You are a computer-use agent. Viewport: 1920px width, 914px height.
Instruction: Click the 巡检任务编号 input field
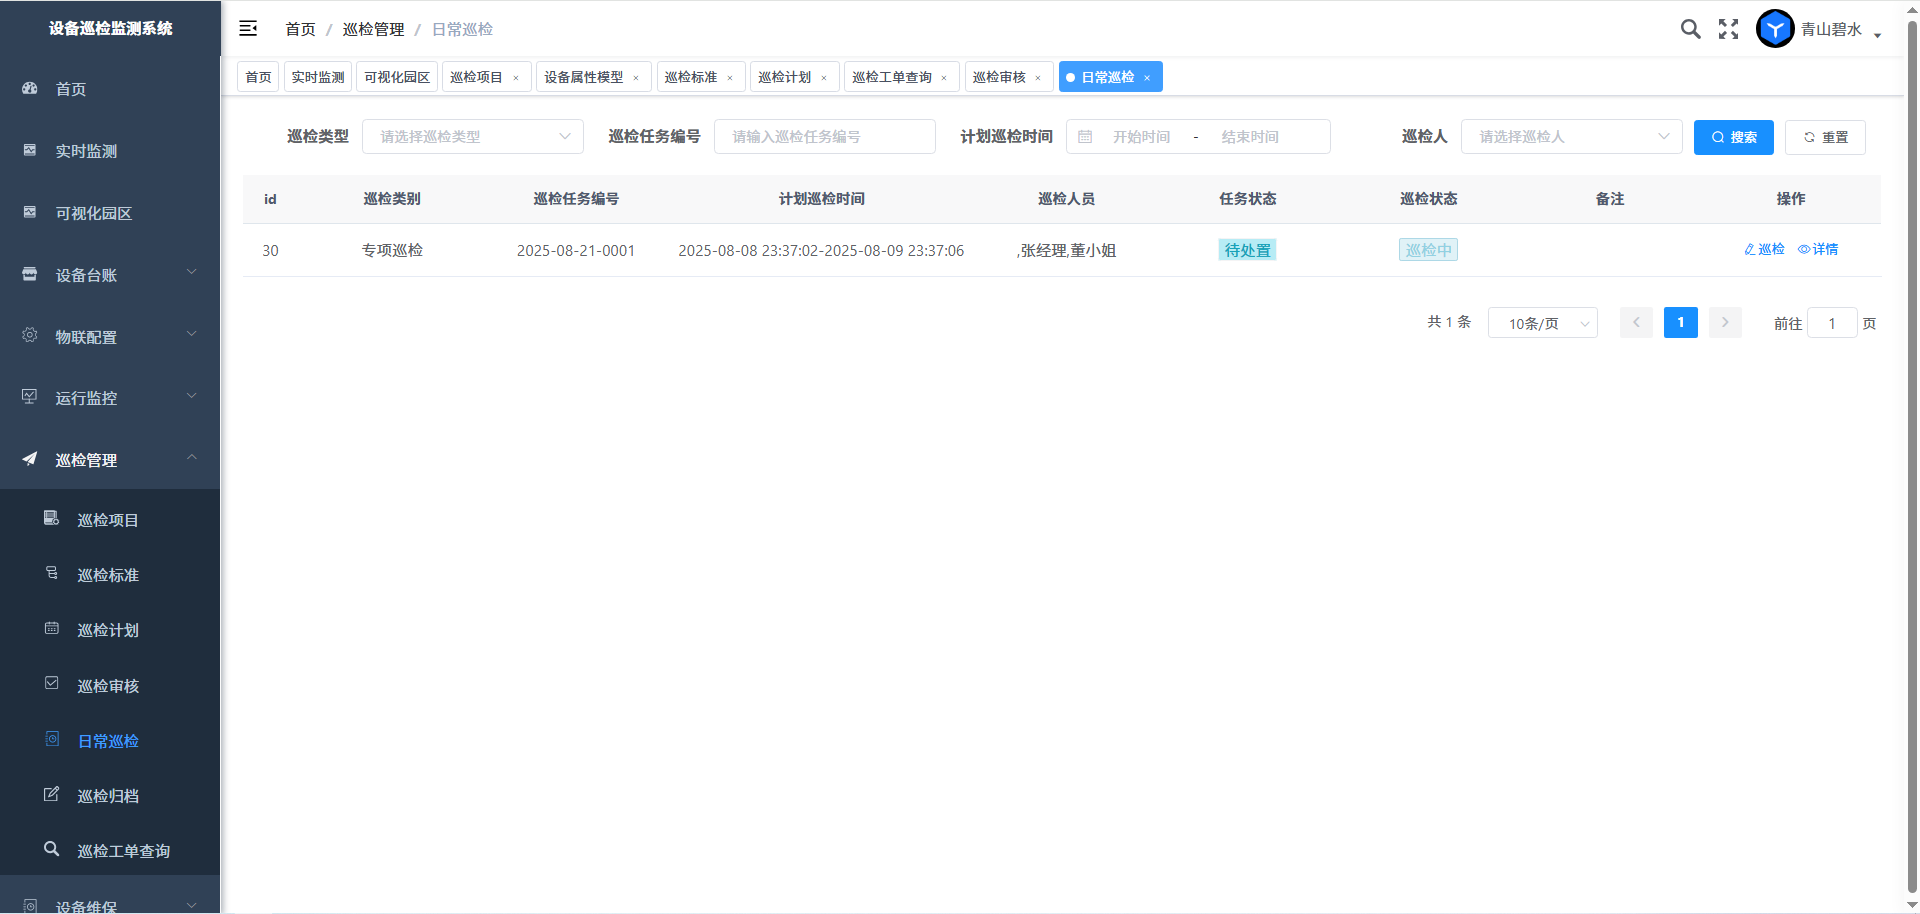click(824, 137)
